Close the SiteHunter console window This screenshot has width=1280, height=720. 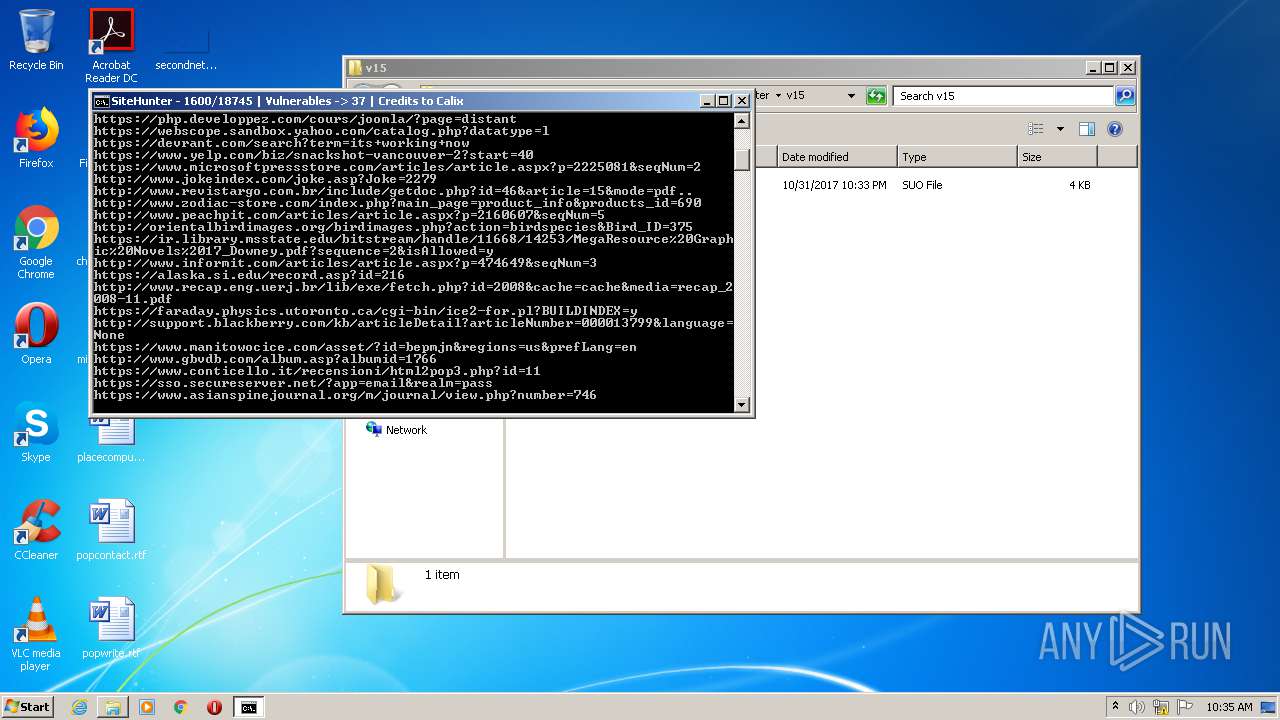[x=742, y=101]
